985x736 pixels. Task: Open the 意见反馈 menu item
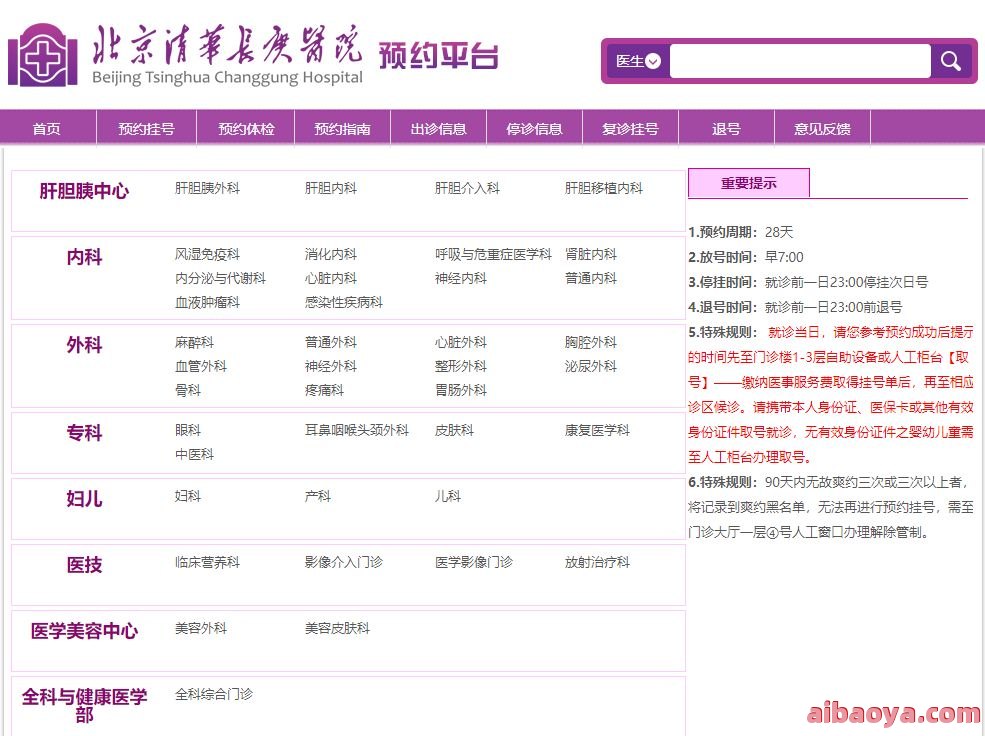pos(822,129)
